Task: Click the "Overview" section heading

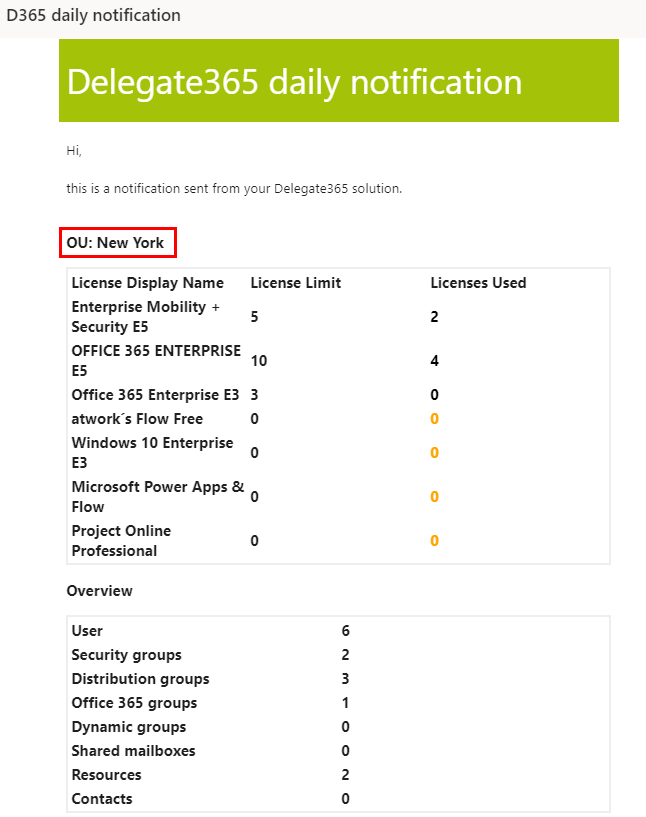Action: tap(99, 591)
